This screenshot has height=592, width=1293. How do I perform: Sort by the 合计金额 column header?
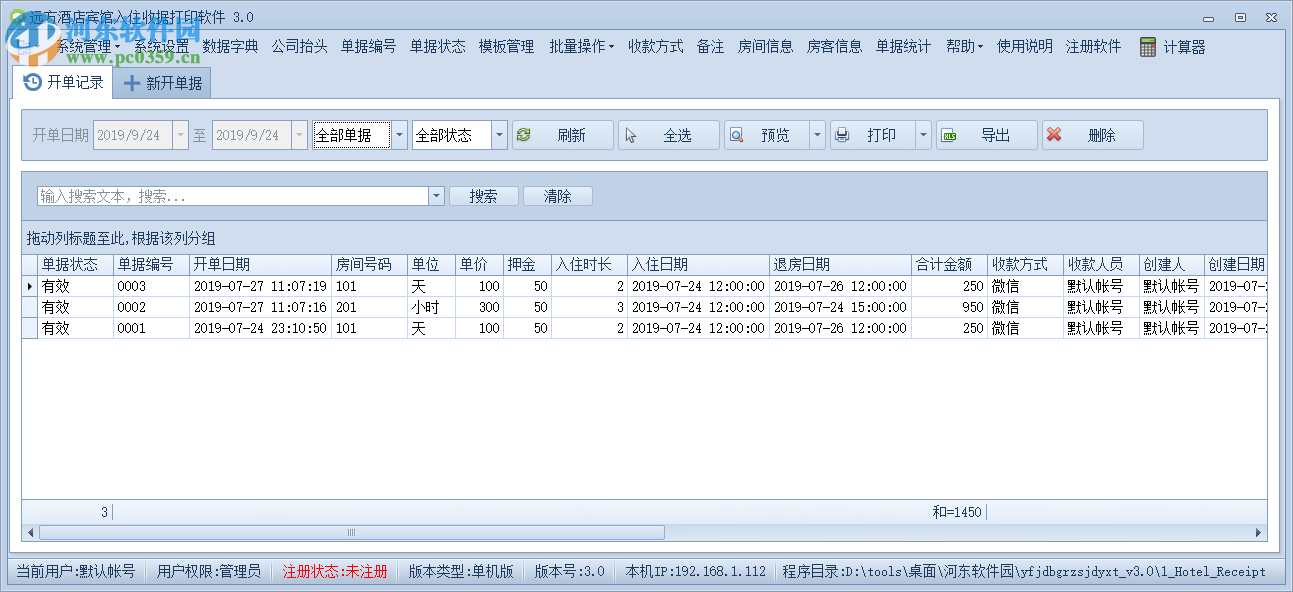[949, 265]
